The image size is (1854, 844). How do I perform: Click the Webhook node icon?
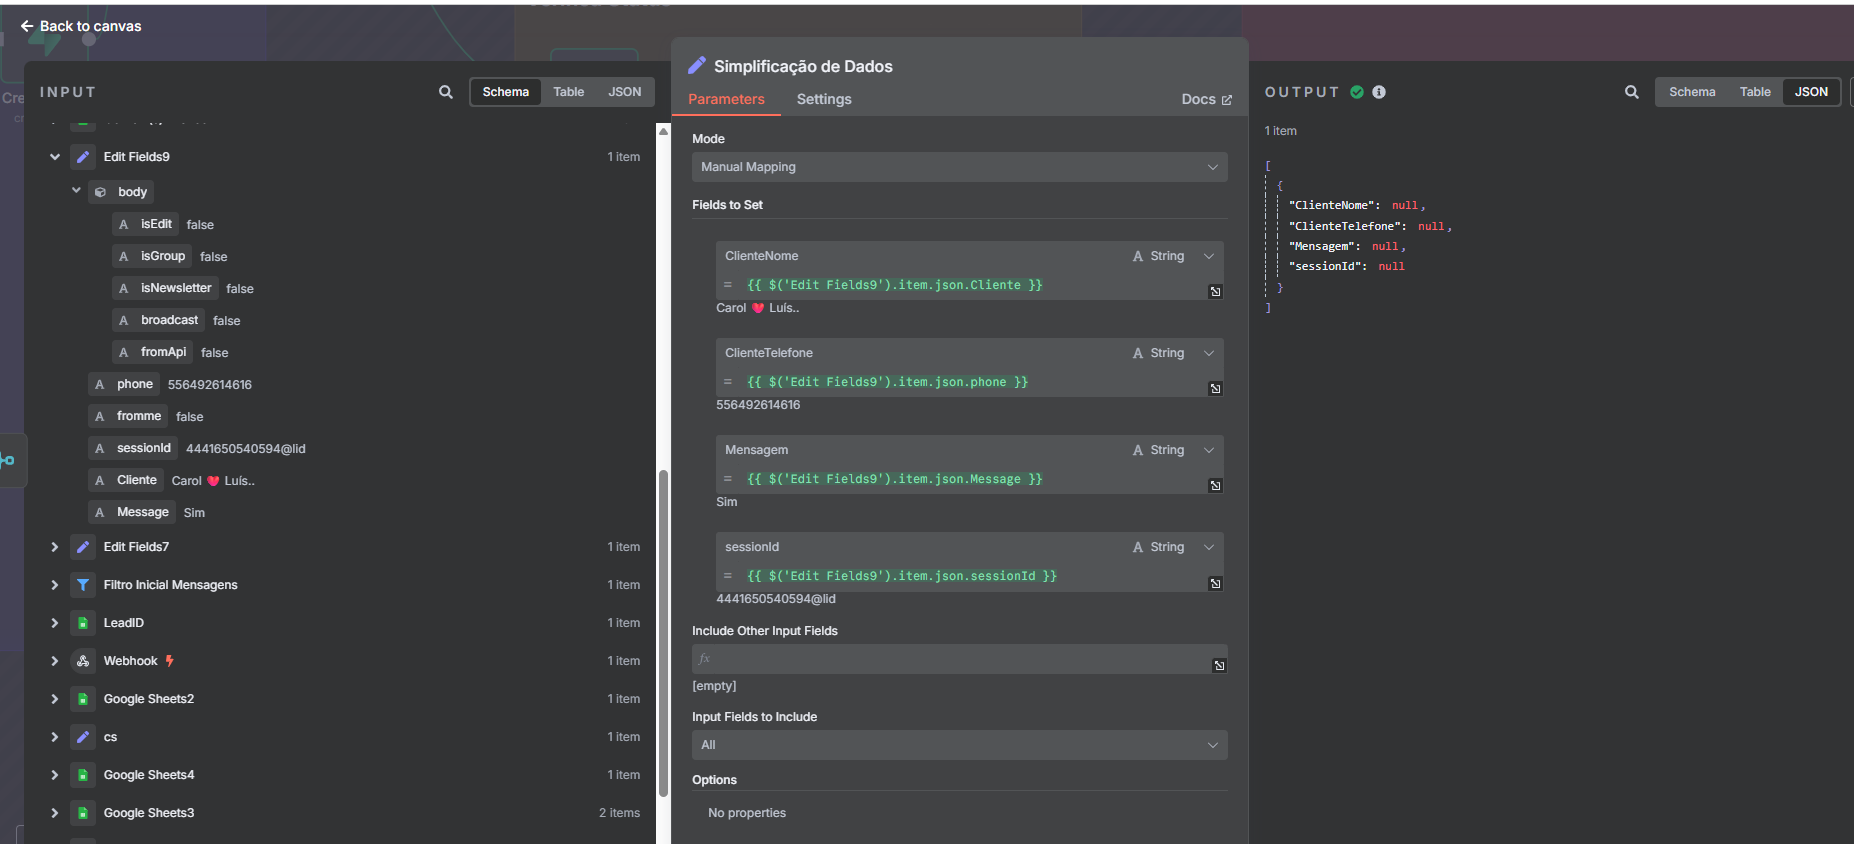pos(83,661)
